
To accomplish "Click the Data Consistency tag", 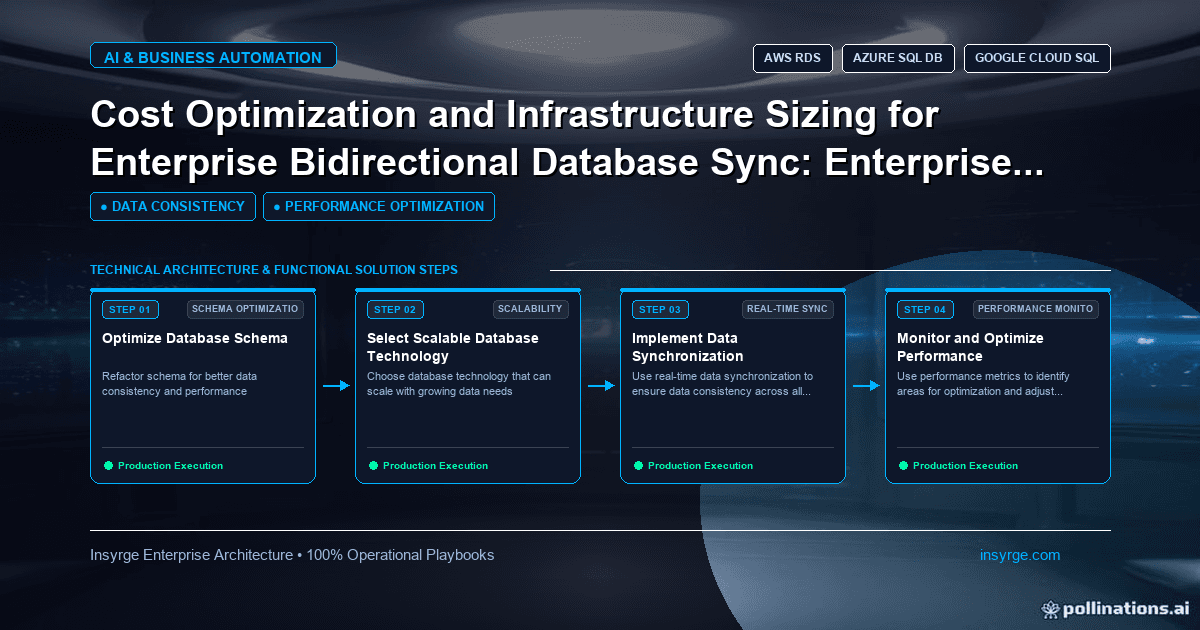I will pyautogui.click(x=173, y=206).
